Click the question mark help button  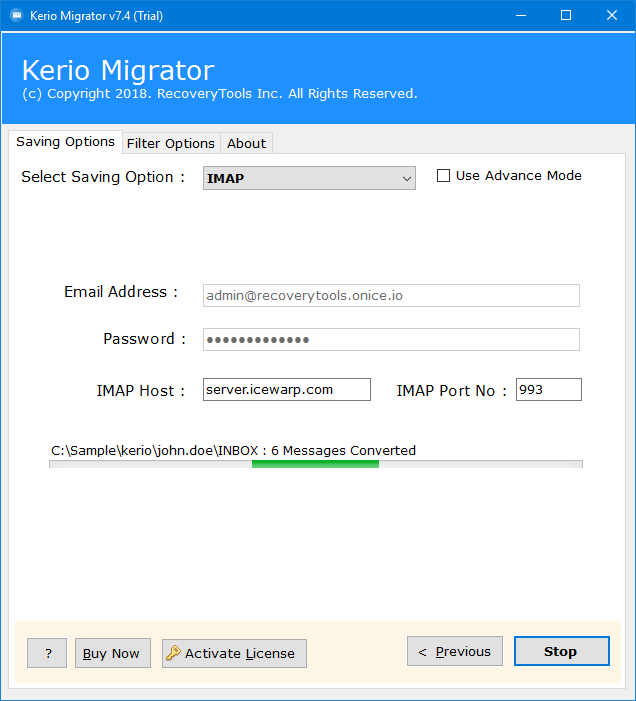(x=47, y=653)
